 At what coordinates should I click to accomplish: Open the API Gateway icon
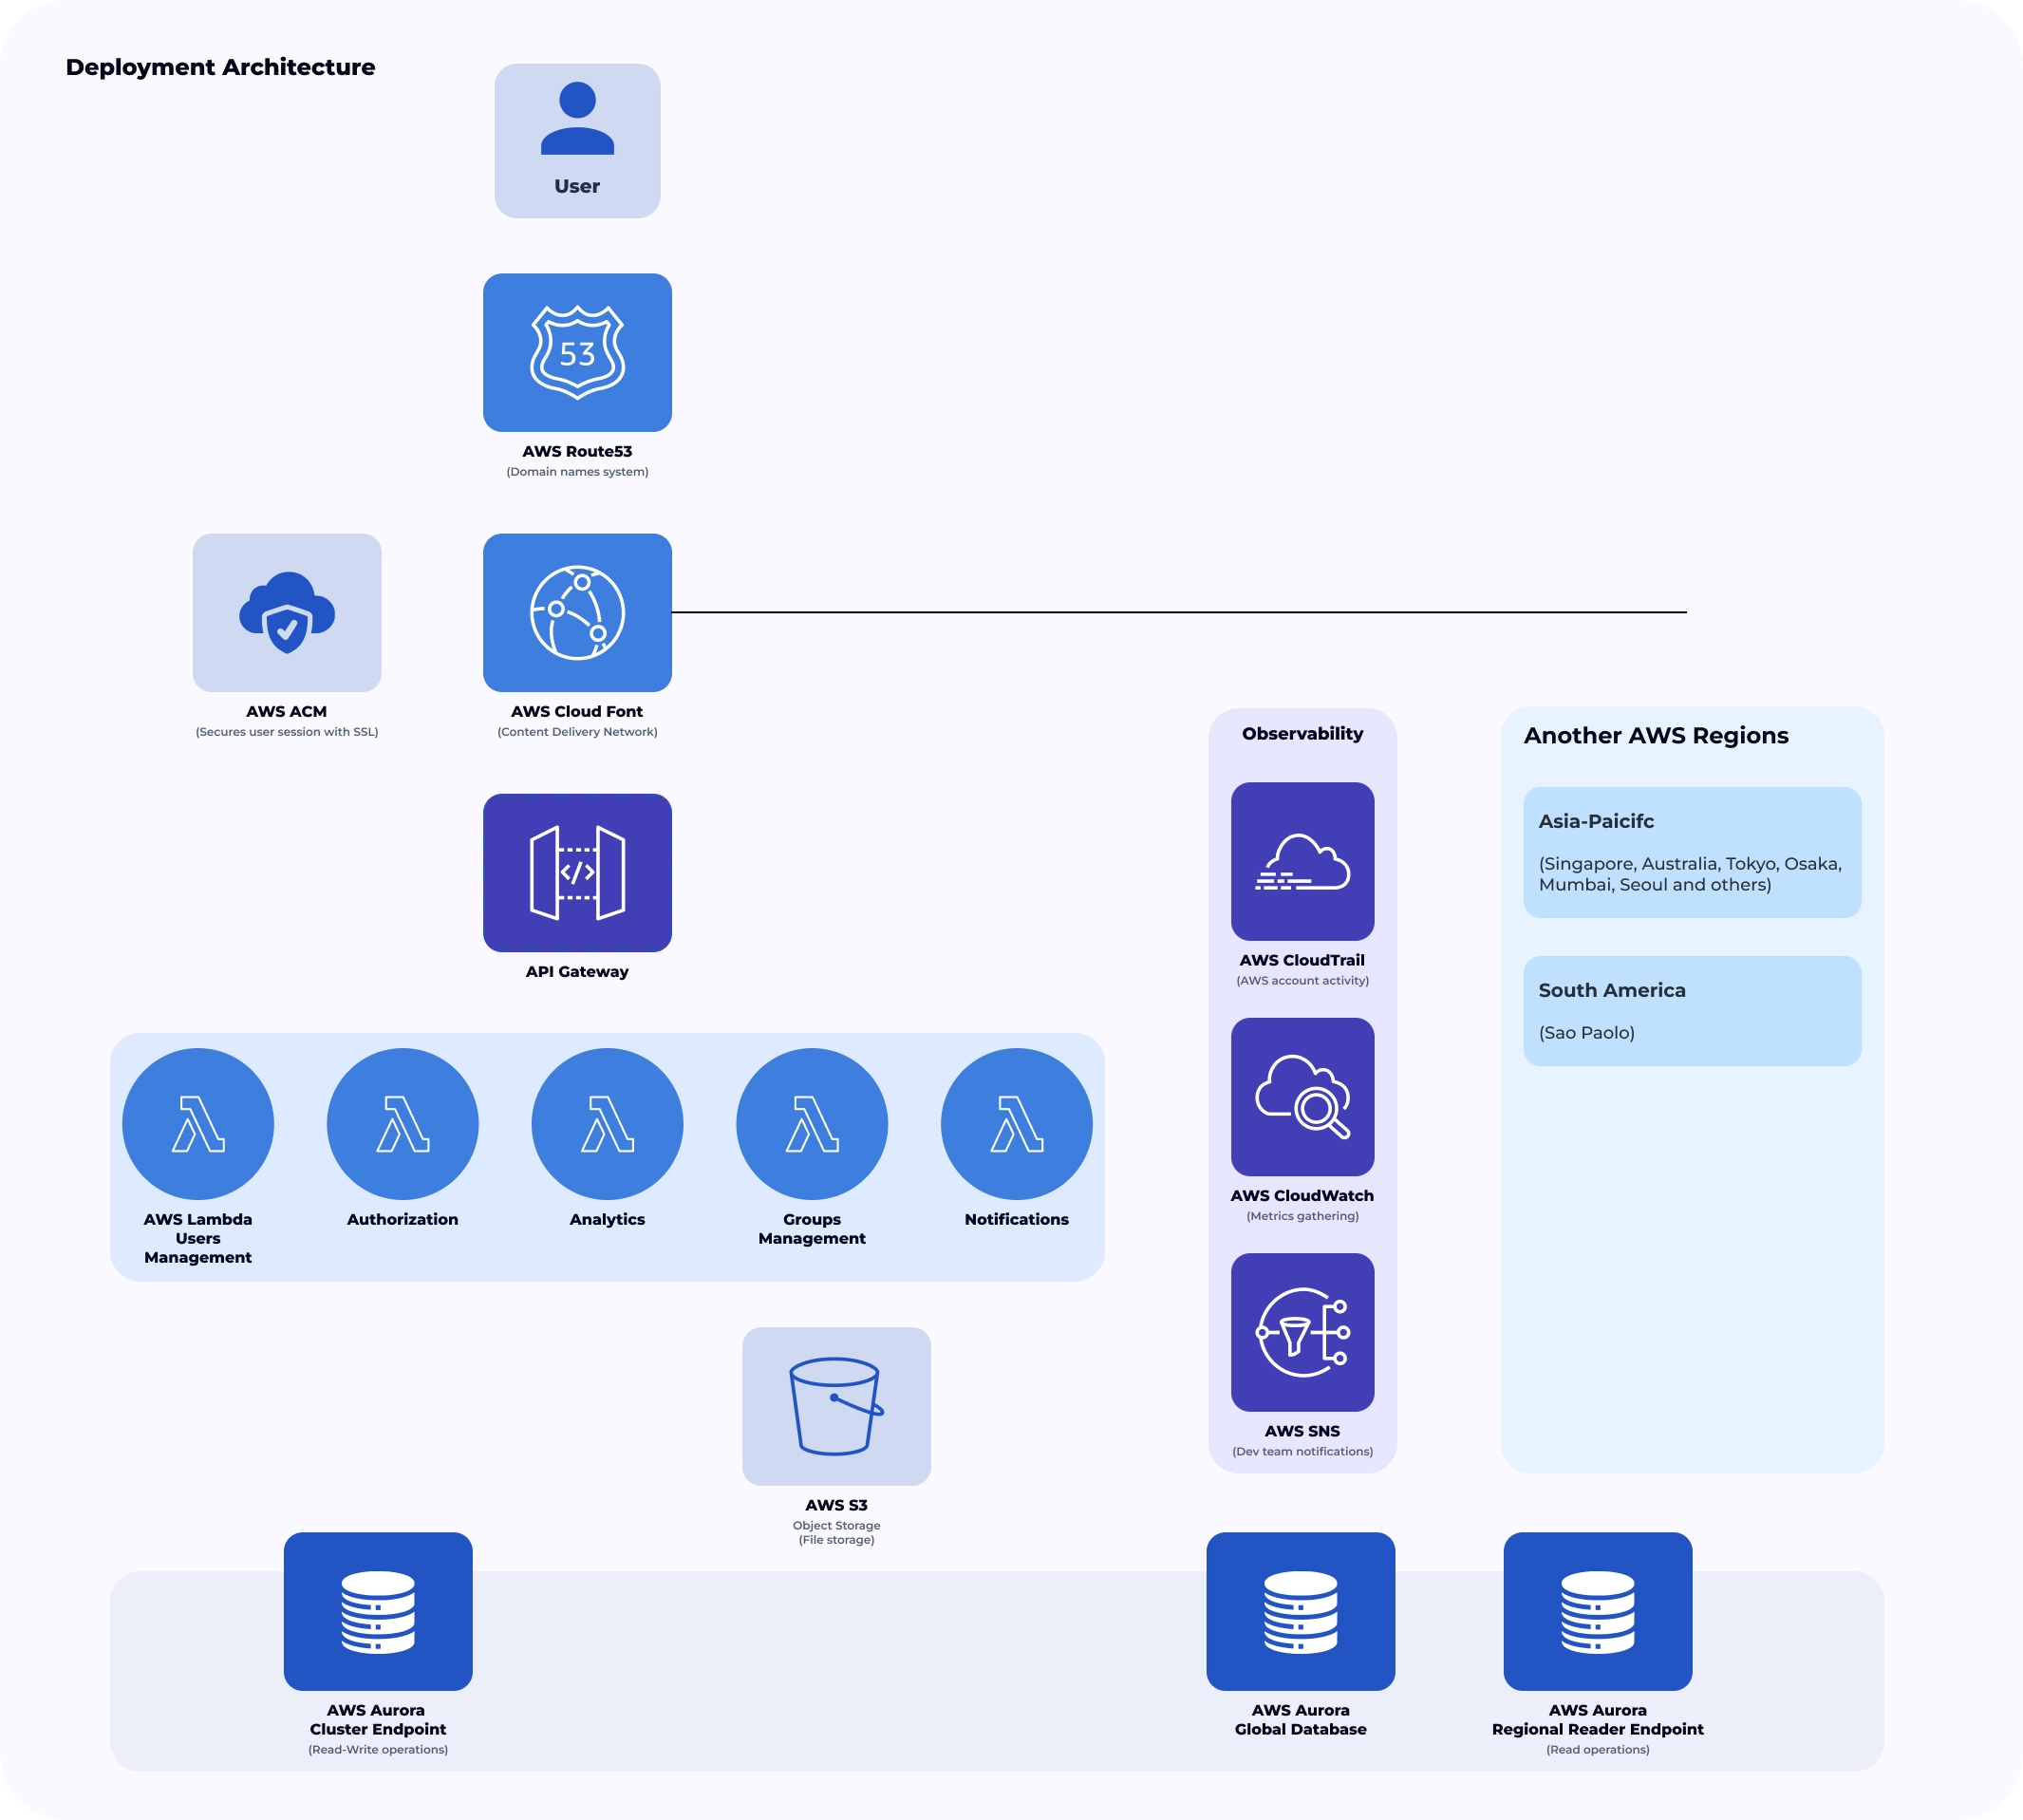pyautogui.click(x=577, y=873)
